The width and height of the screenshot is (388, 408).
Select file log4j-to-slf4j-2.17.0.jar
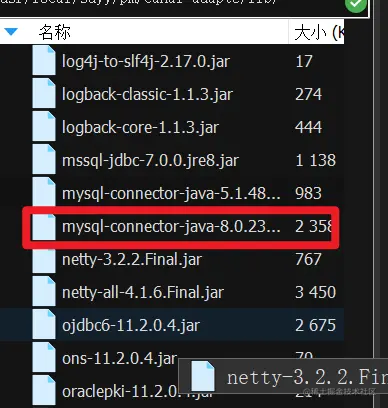[146, 61]
